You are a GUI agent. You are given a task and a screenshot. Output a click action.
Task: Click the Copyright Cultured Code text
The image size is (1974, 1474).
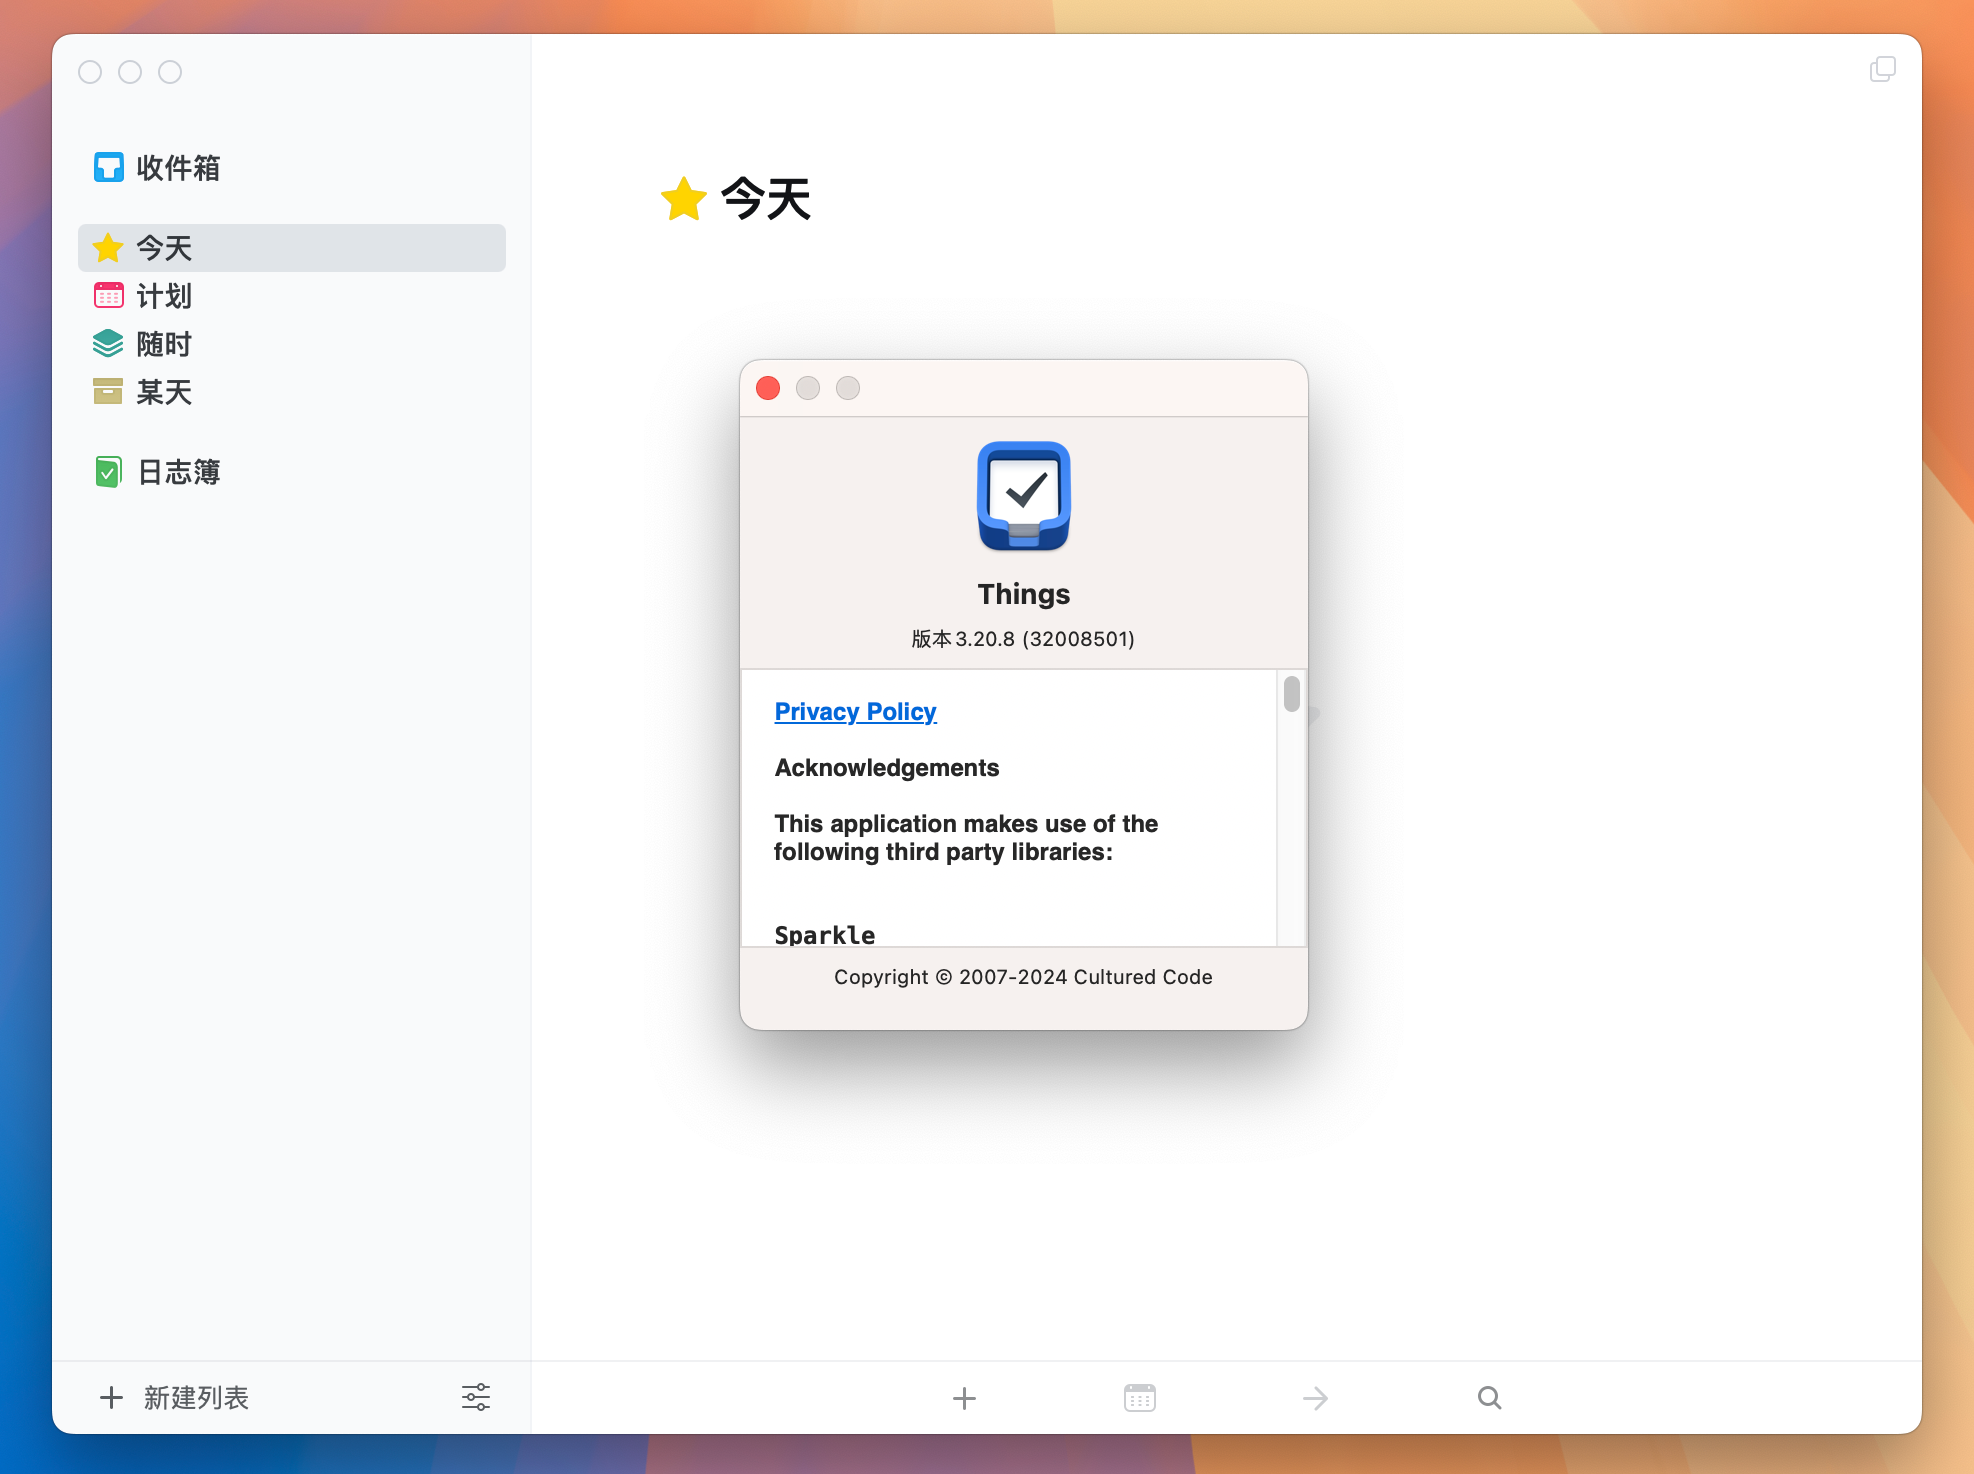(1023, 977)
